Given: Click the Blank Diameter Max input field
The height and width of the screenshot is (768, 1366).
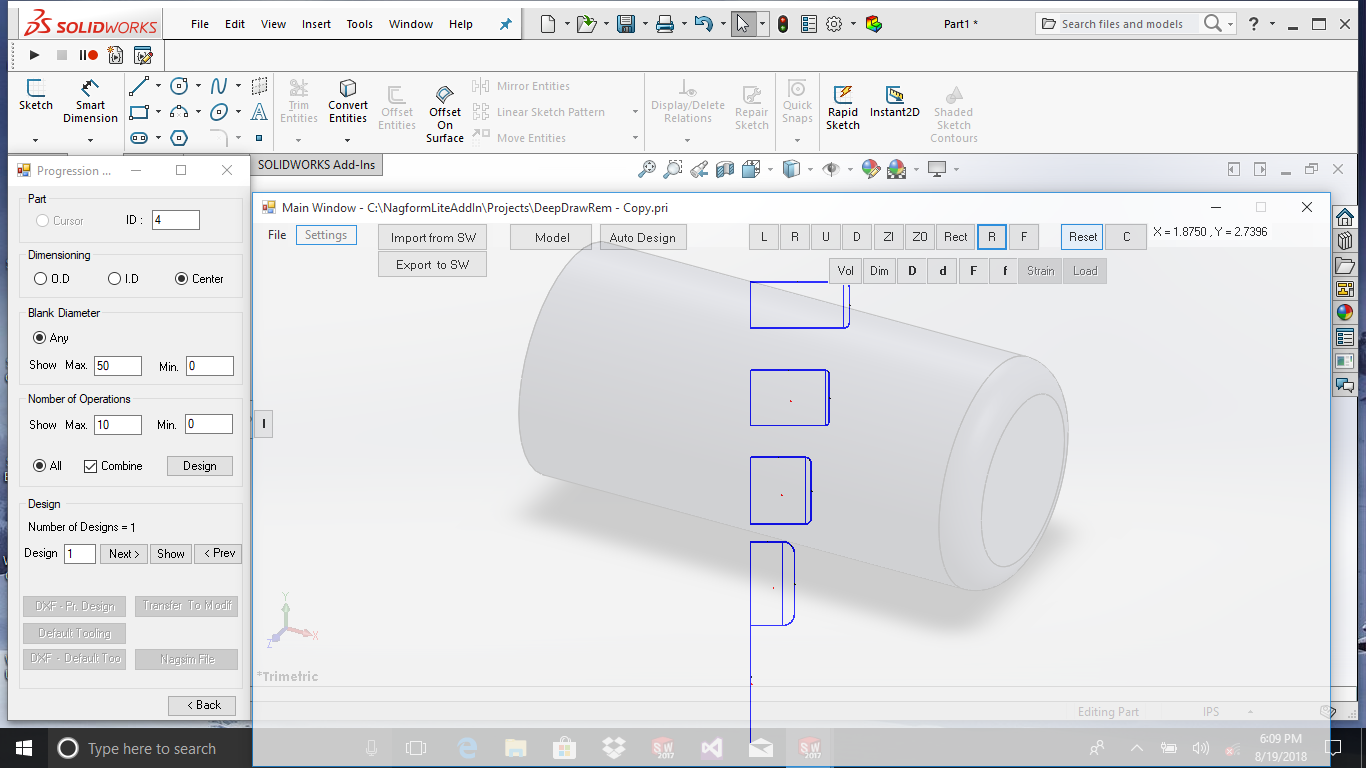Looking at the screenshot, I should click(x=118, y=366).
